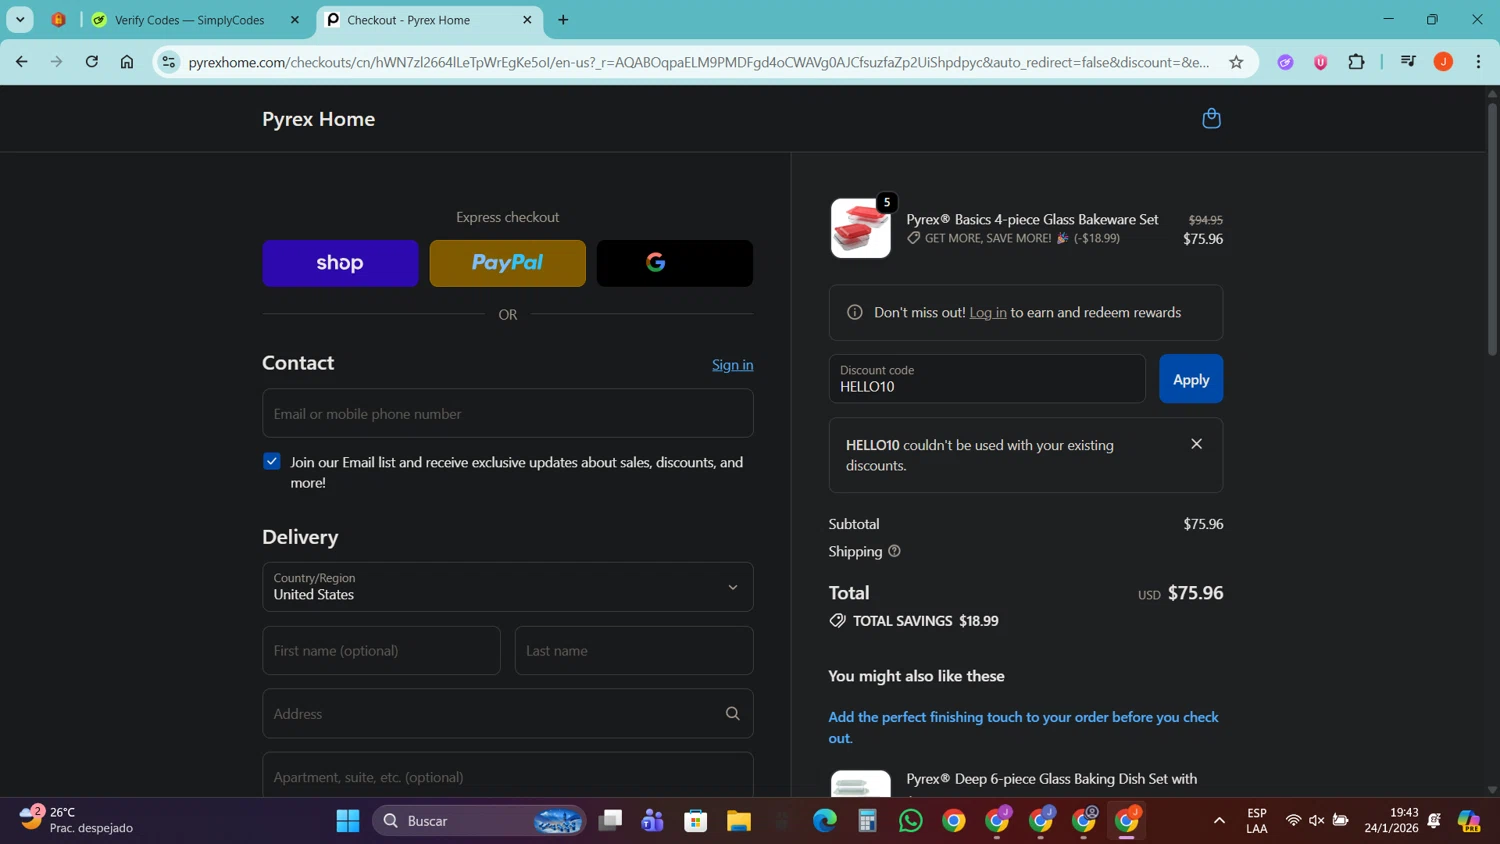This screenshot has width=1500, height=844.
Task: Apply the HELLO10 discount code
Action: click(x=1191, y=379)
